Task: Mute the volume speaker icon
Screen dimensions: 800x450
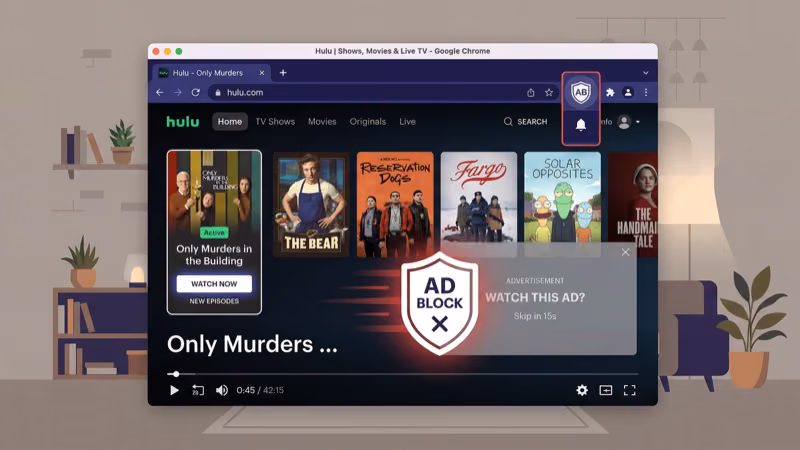Action: [x=221, y=390]
